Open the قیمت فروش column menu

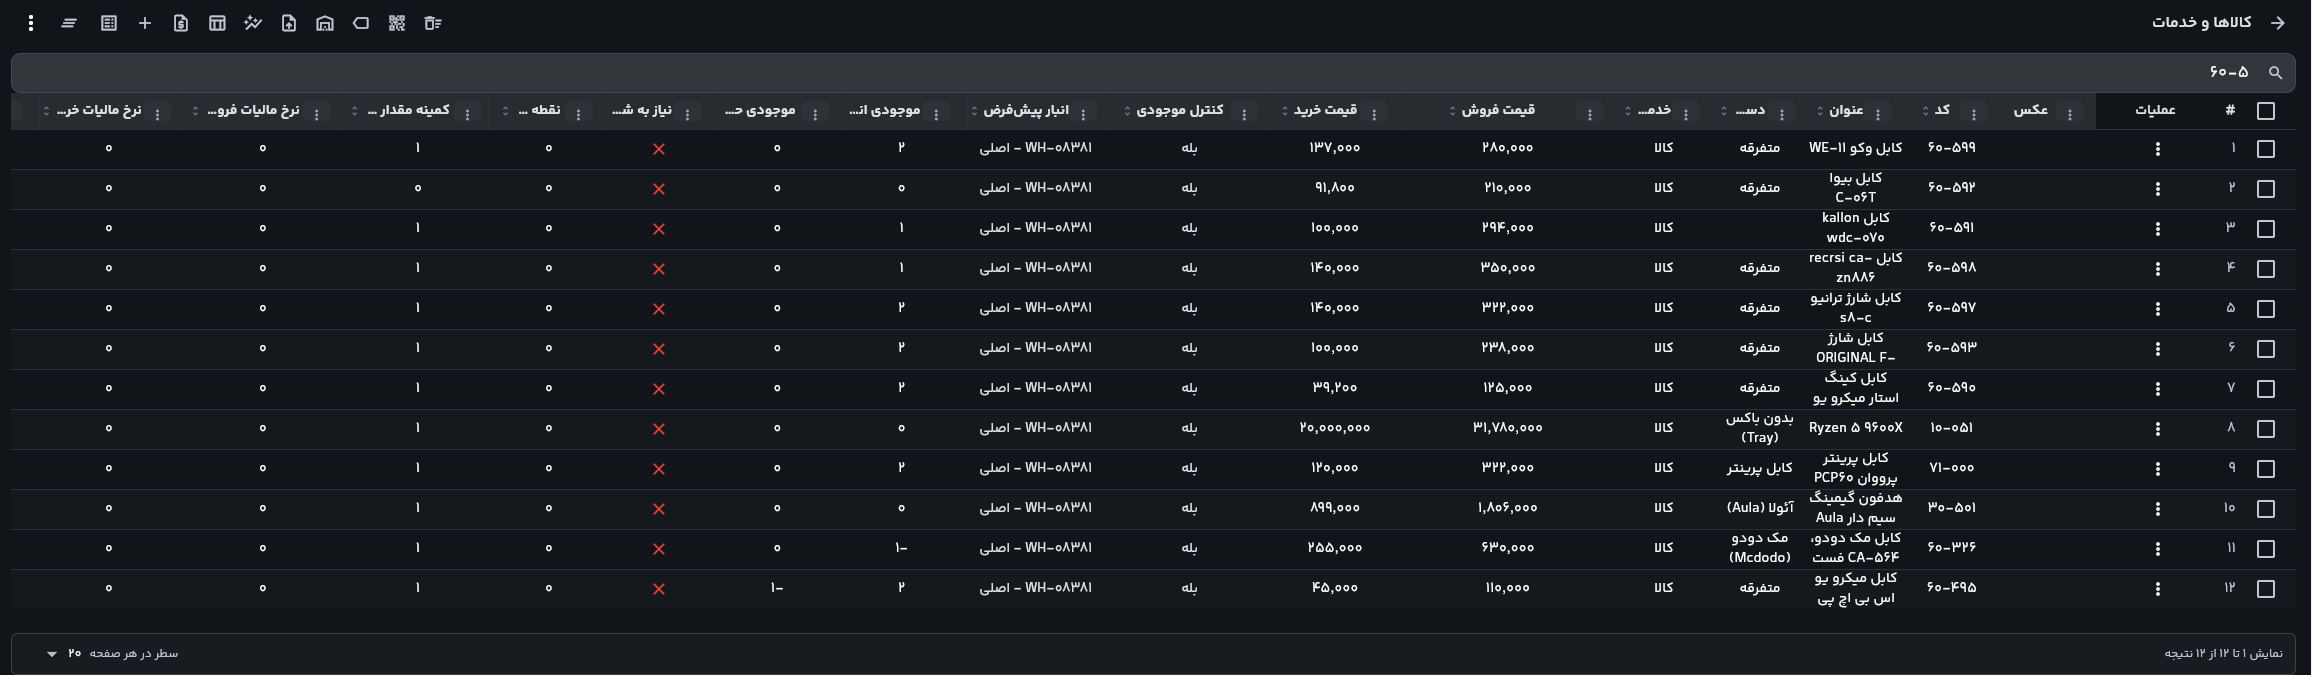(1590, 115)
